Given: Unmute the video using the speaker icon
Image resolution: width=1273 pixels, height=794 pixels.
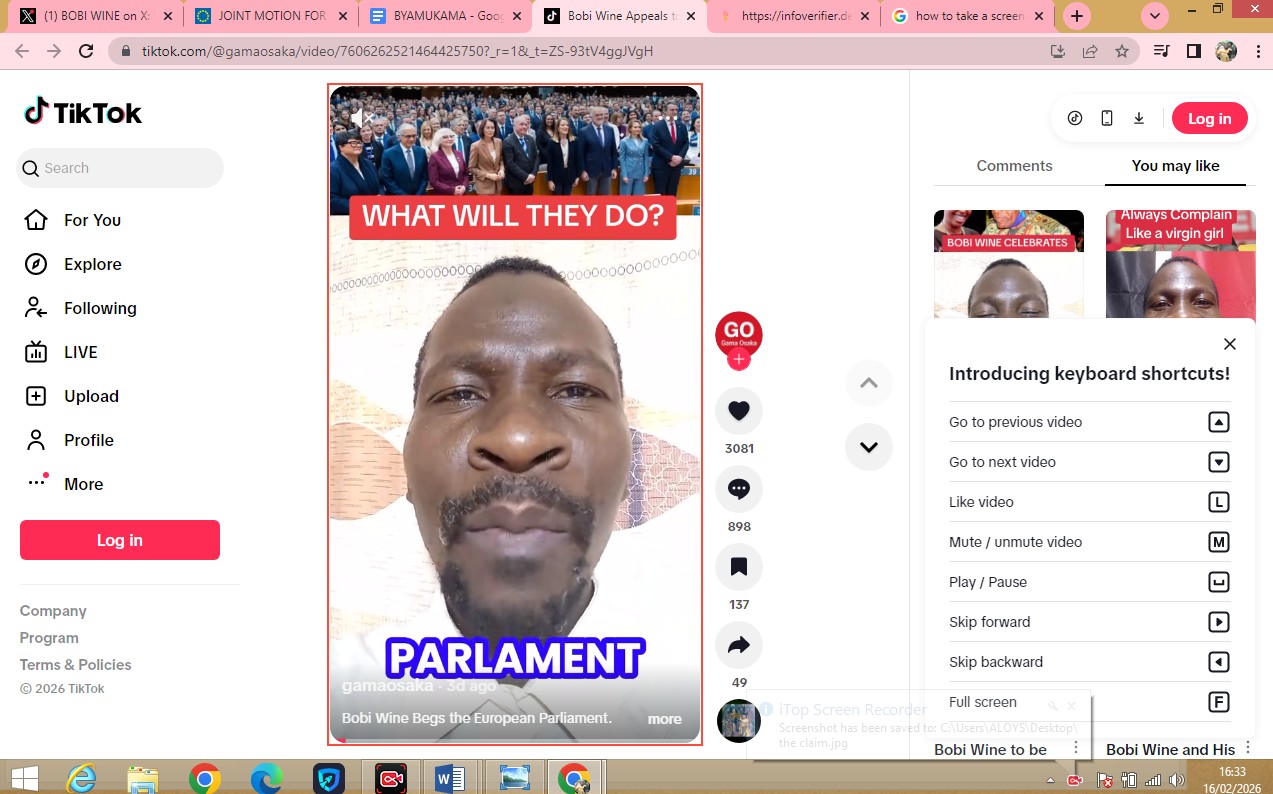Looking at the screenshot, I should (361, 118).
